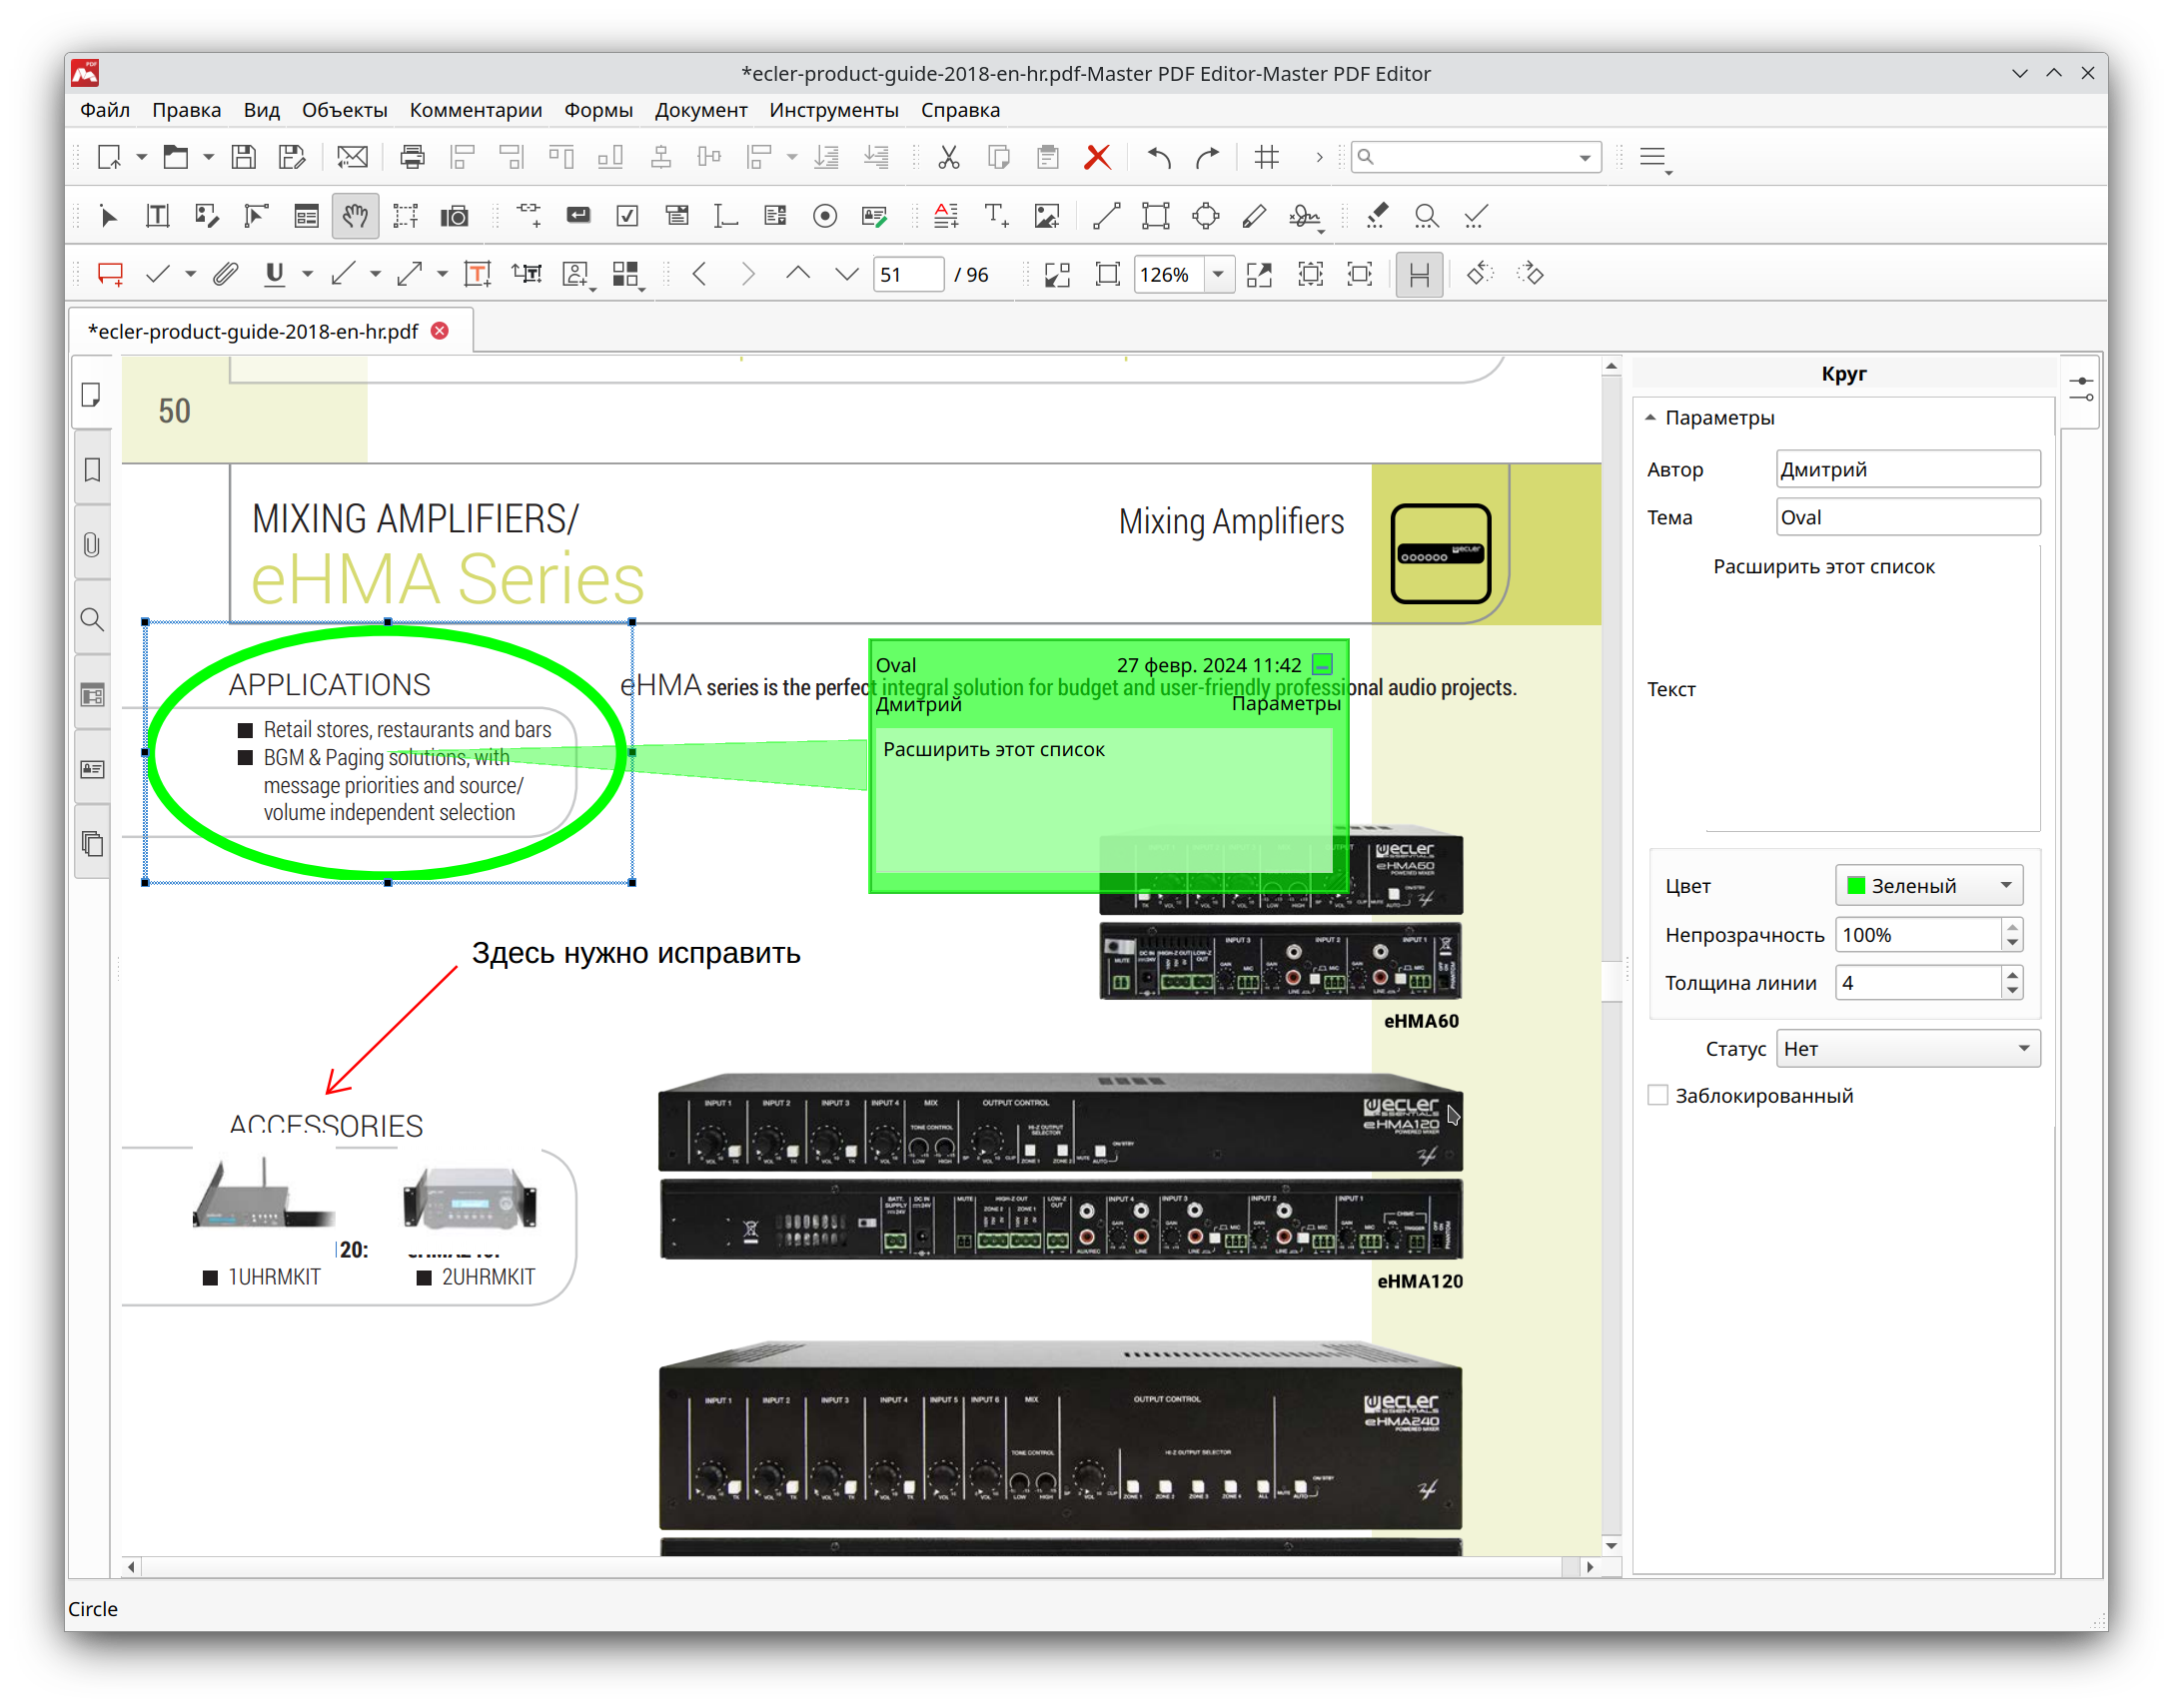Click the Автор input field
This screenshot has height=1708, width=2173.
point(1908,469)
